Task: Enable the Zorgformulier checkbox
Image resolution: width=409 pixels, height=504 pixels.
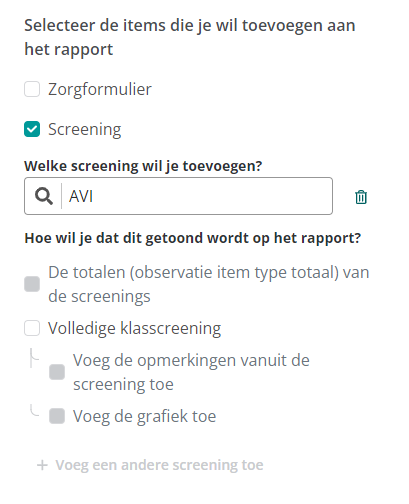Action: pos(32,89)
